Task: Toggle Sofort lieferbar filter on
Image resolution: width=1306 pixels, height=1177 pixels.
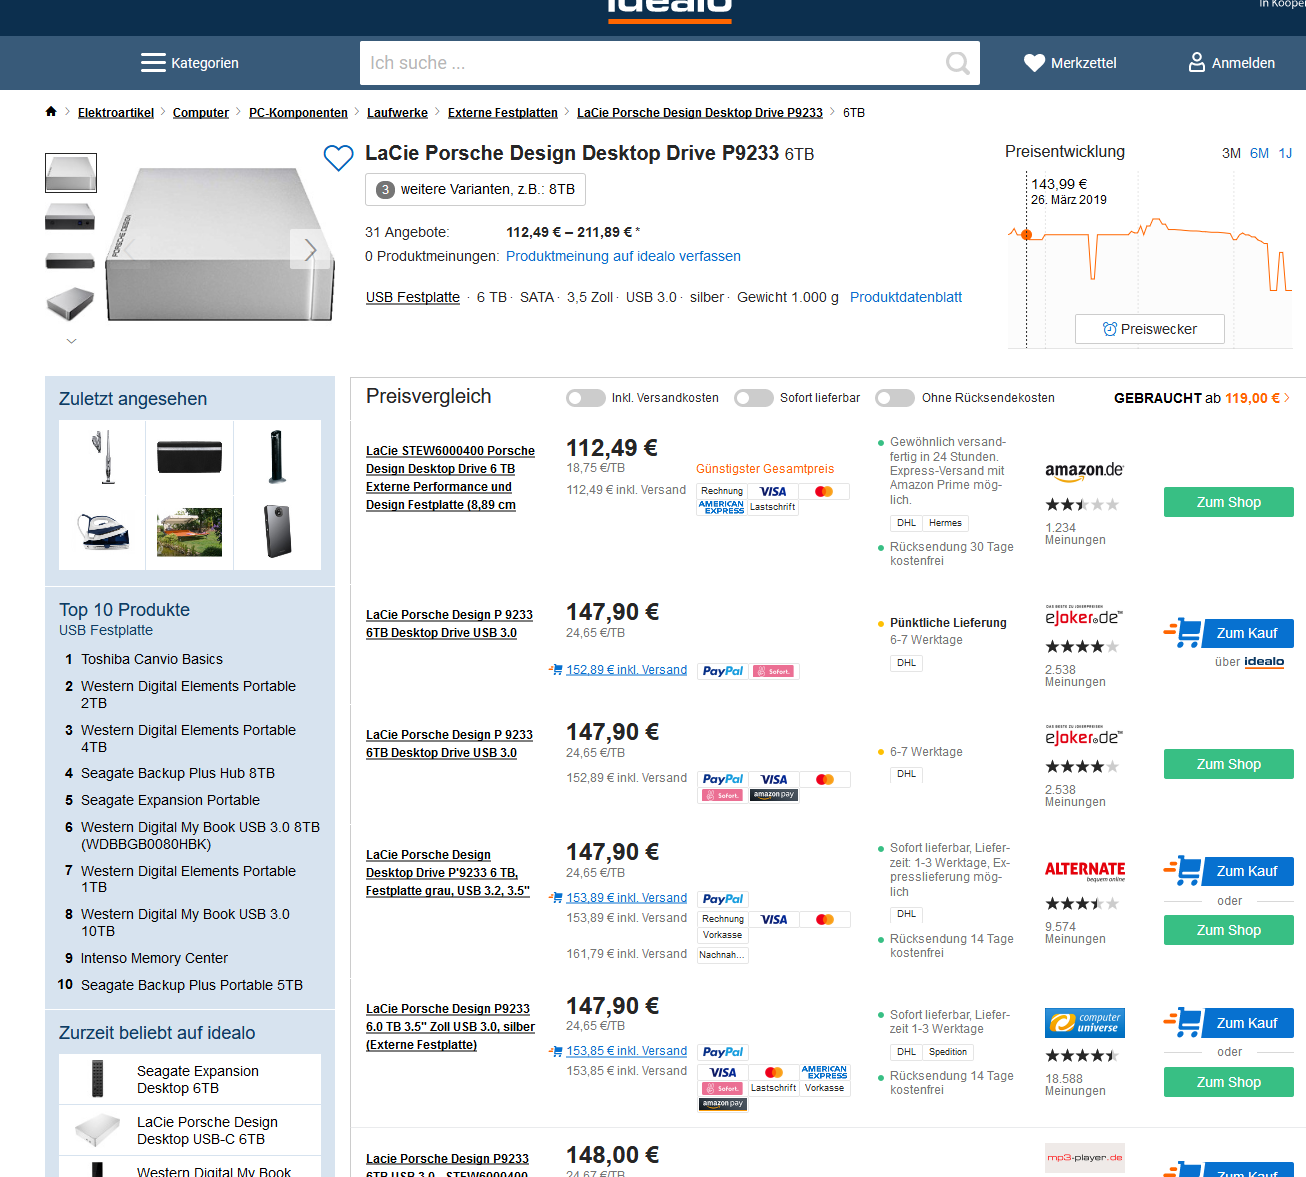Action: (754, 398)
